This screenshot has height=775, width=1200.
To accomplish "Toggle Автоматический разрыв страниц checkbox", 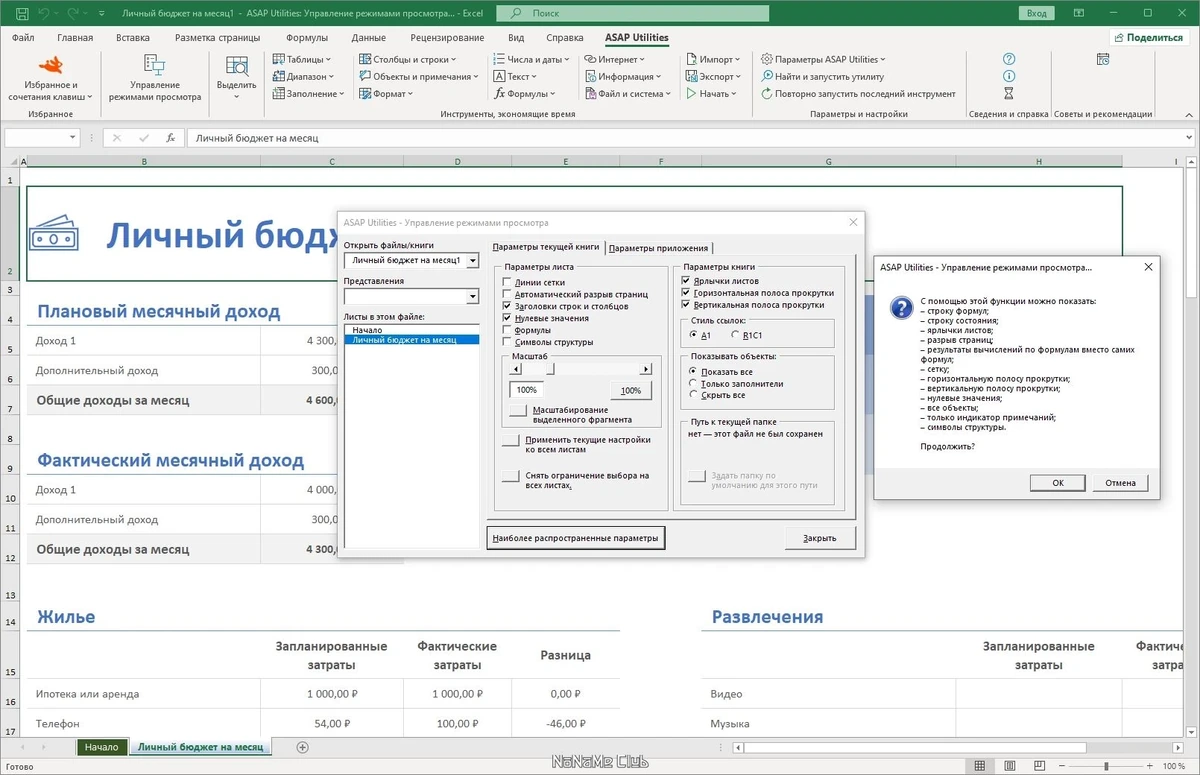I will pyautogui.click(x=507, y=294).
